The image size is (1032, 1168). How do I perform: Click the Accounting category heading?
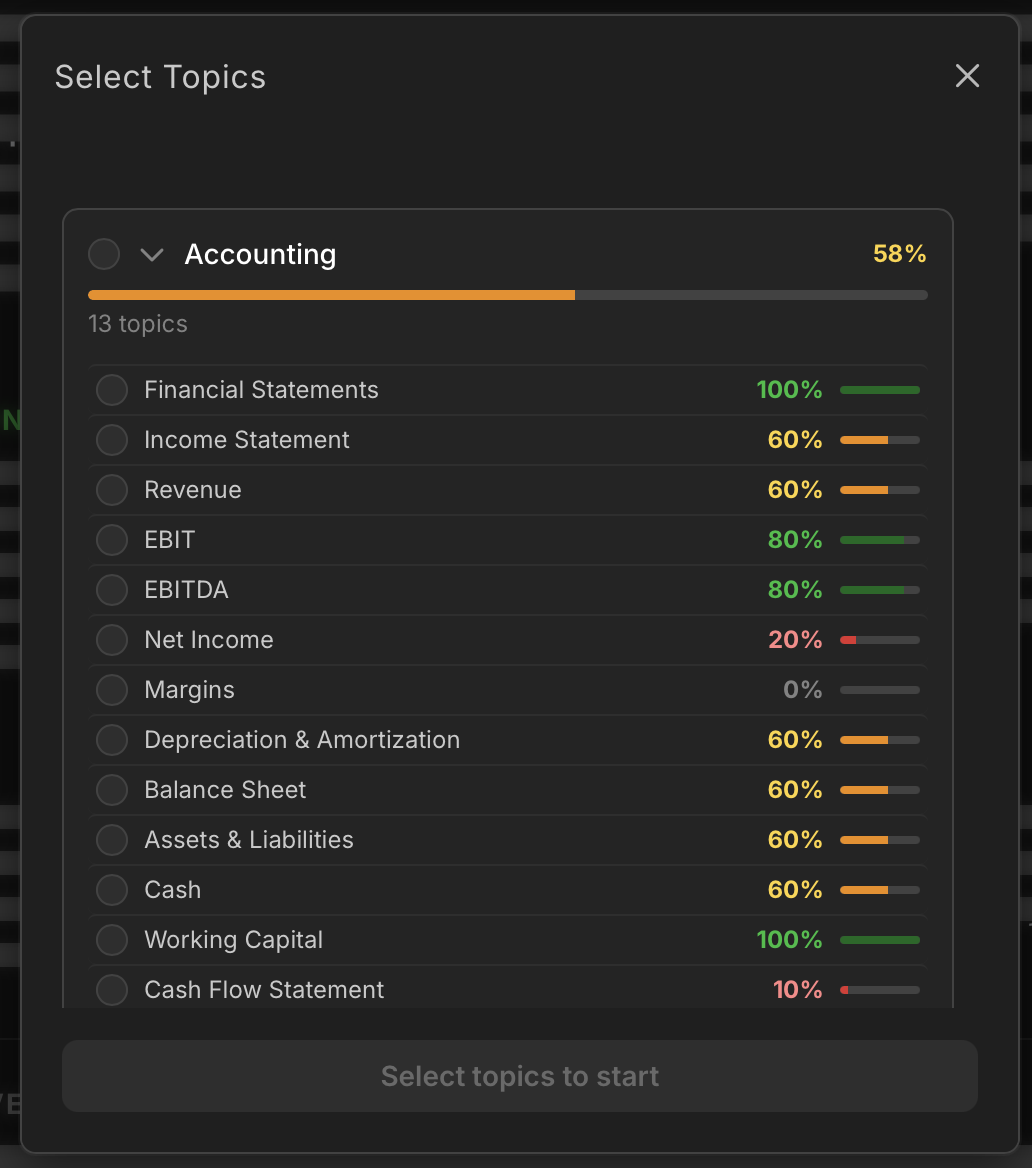click(260, 255)
